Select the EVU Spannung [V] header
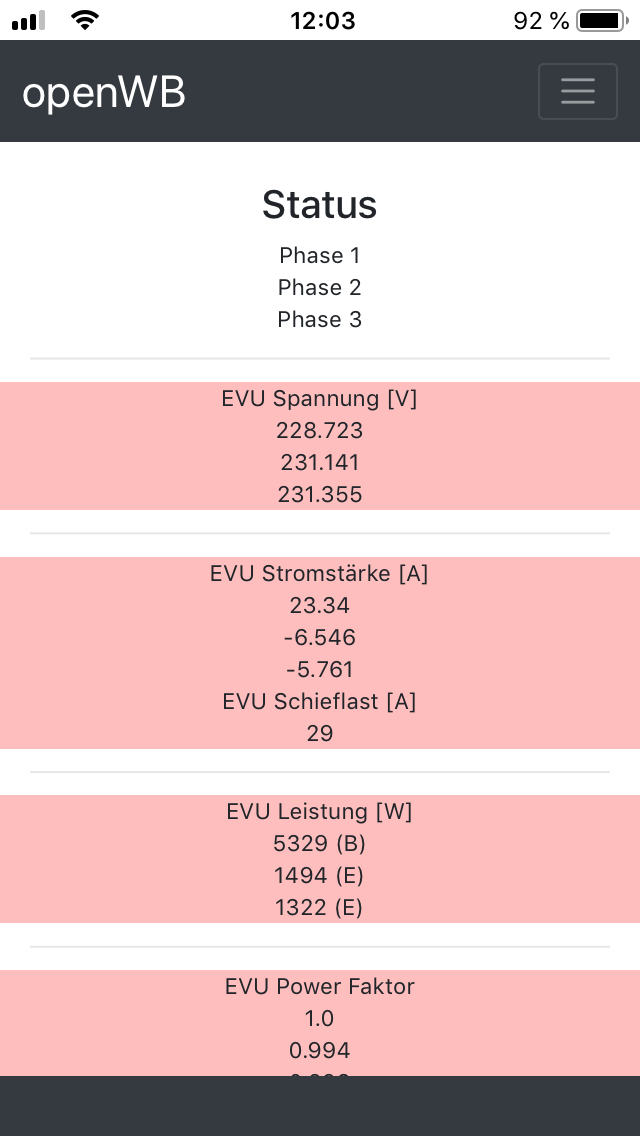Image resolution: width=640 pixels, height=1136 pixels. point(320,399)
